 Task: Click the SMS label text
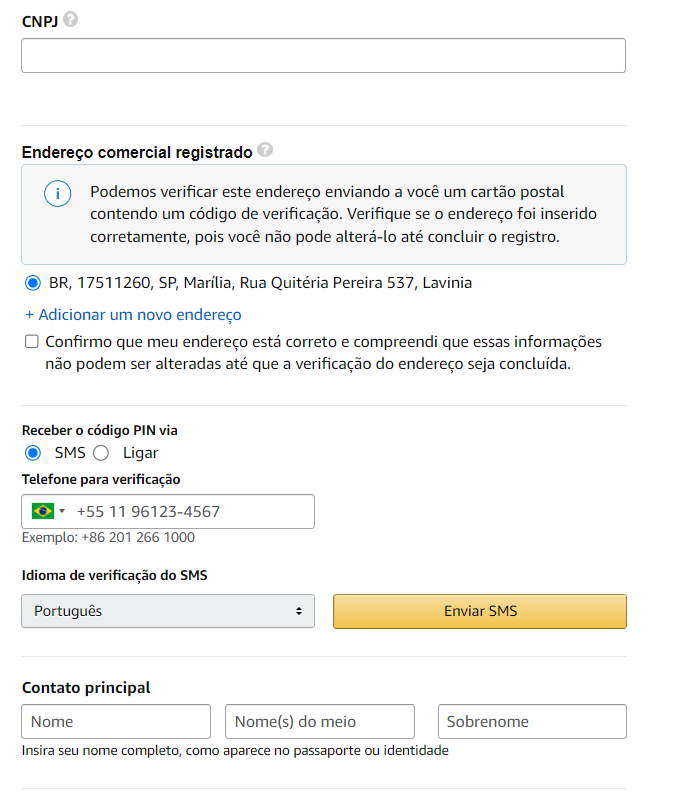click(70, 452)
